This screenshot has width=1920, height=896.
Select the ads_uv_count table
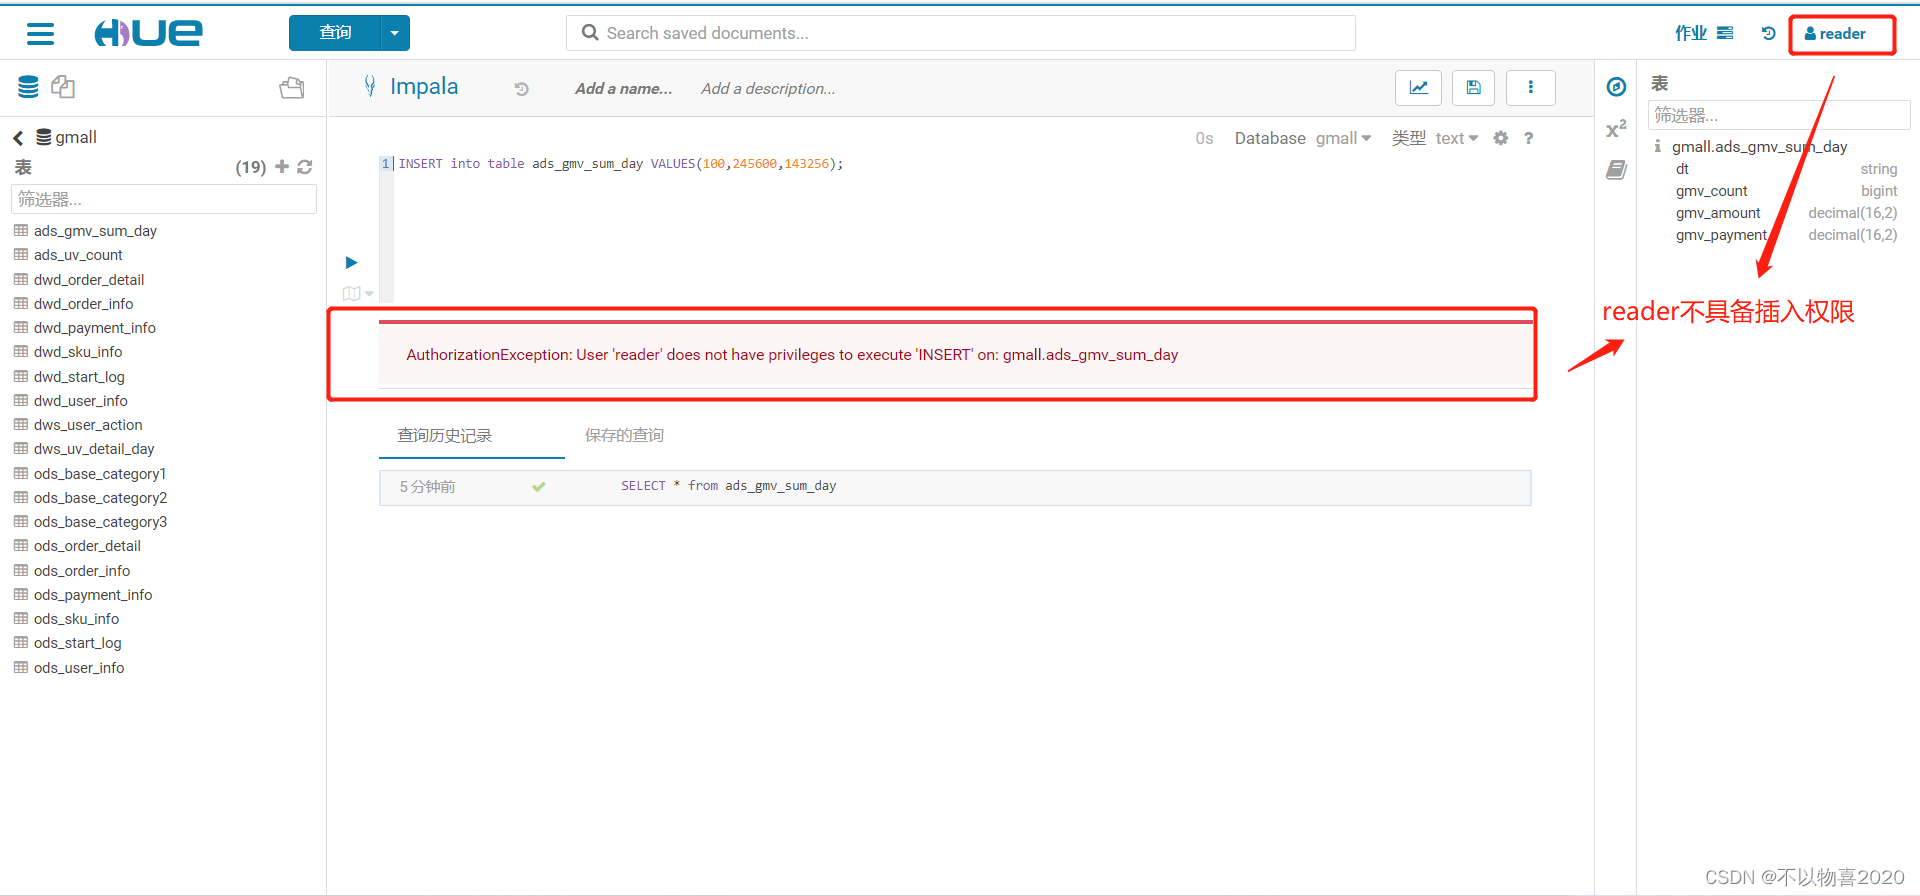[x=78, y=255]
